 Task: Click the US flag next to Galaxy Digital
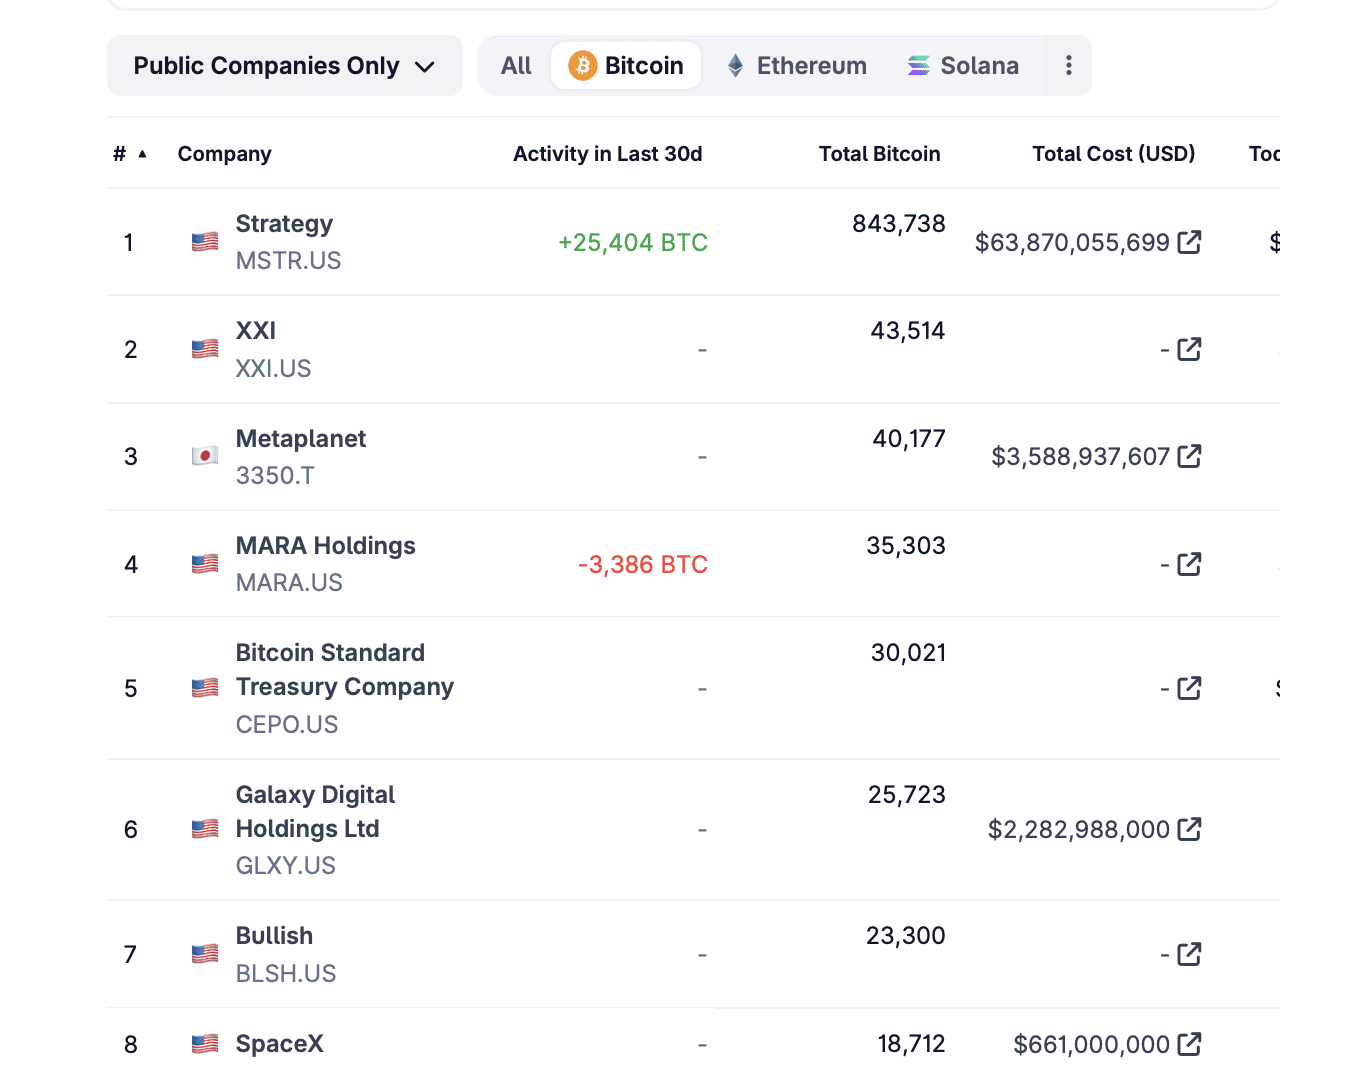(x=205, y=829)
